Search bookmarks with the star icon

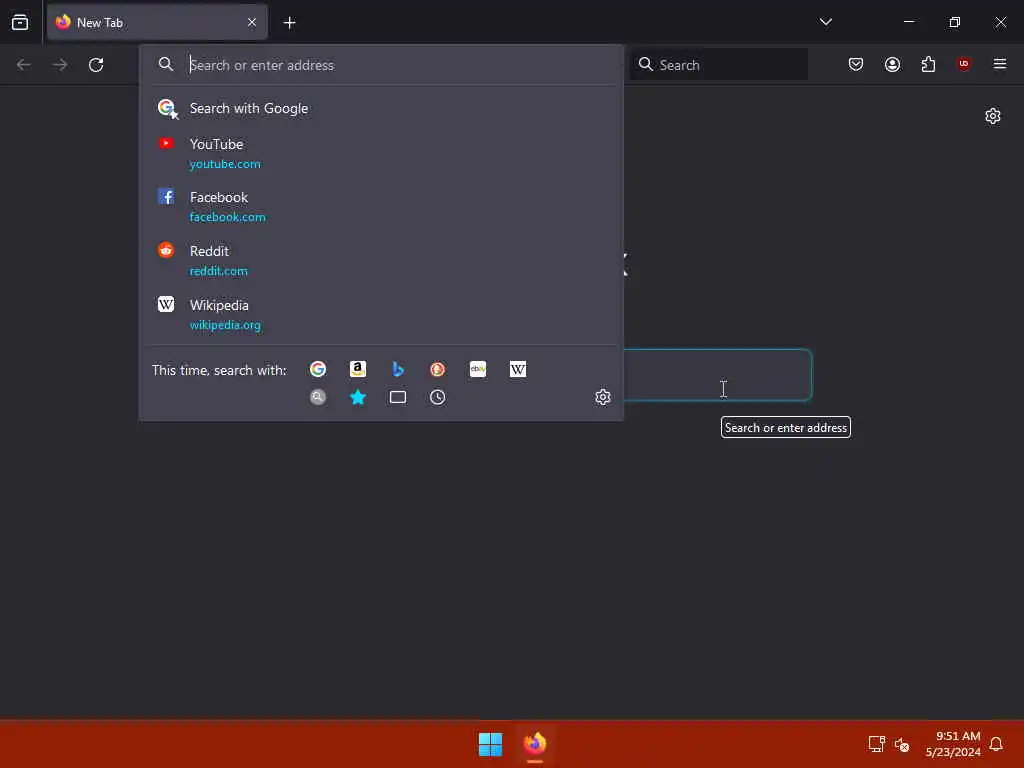coord(358,397)
